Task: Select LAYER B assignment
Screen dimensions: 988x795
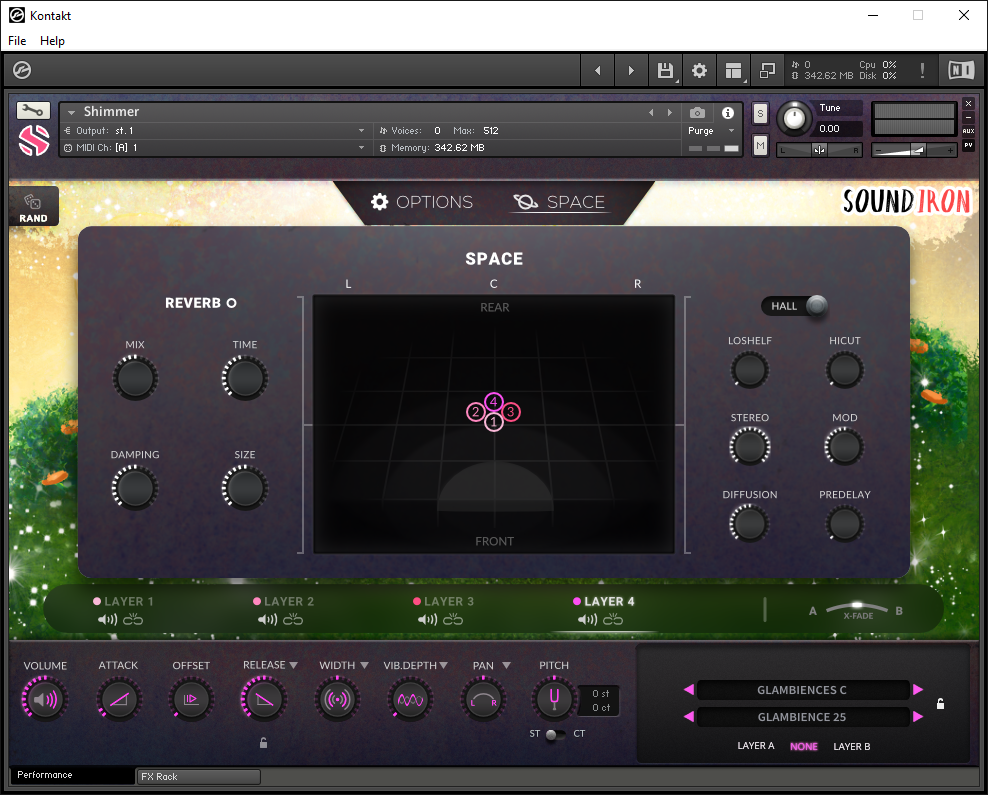Action: pyautogui.click(x=851, y=746)
